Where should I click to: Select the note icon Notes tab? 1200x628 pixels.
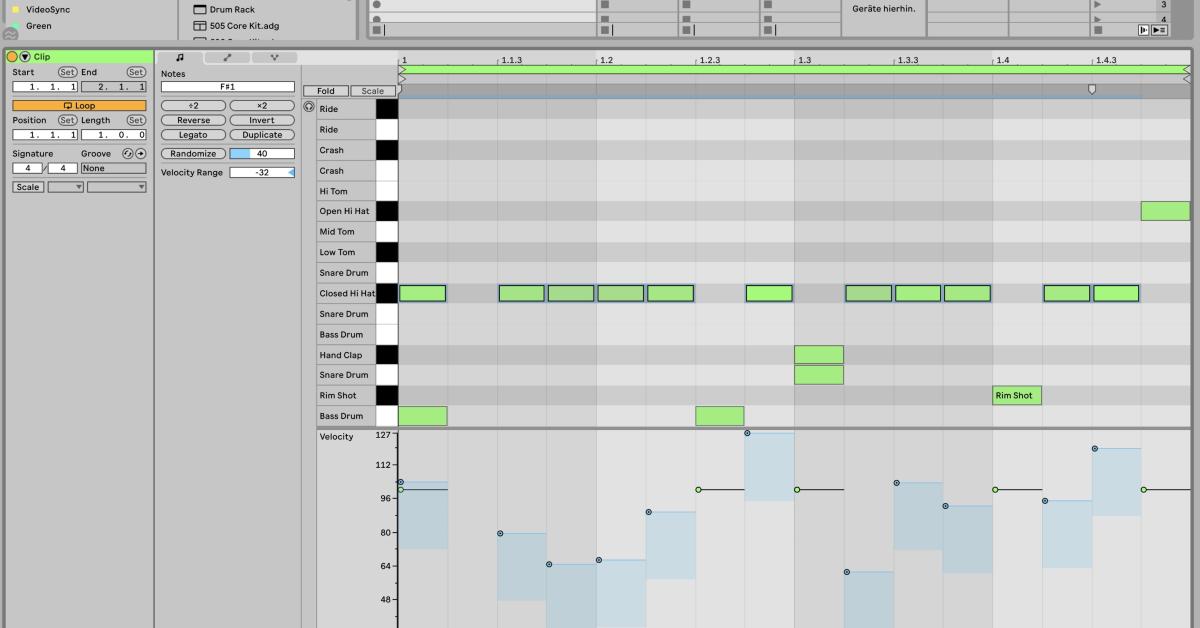(x=180, y=58)
